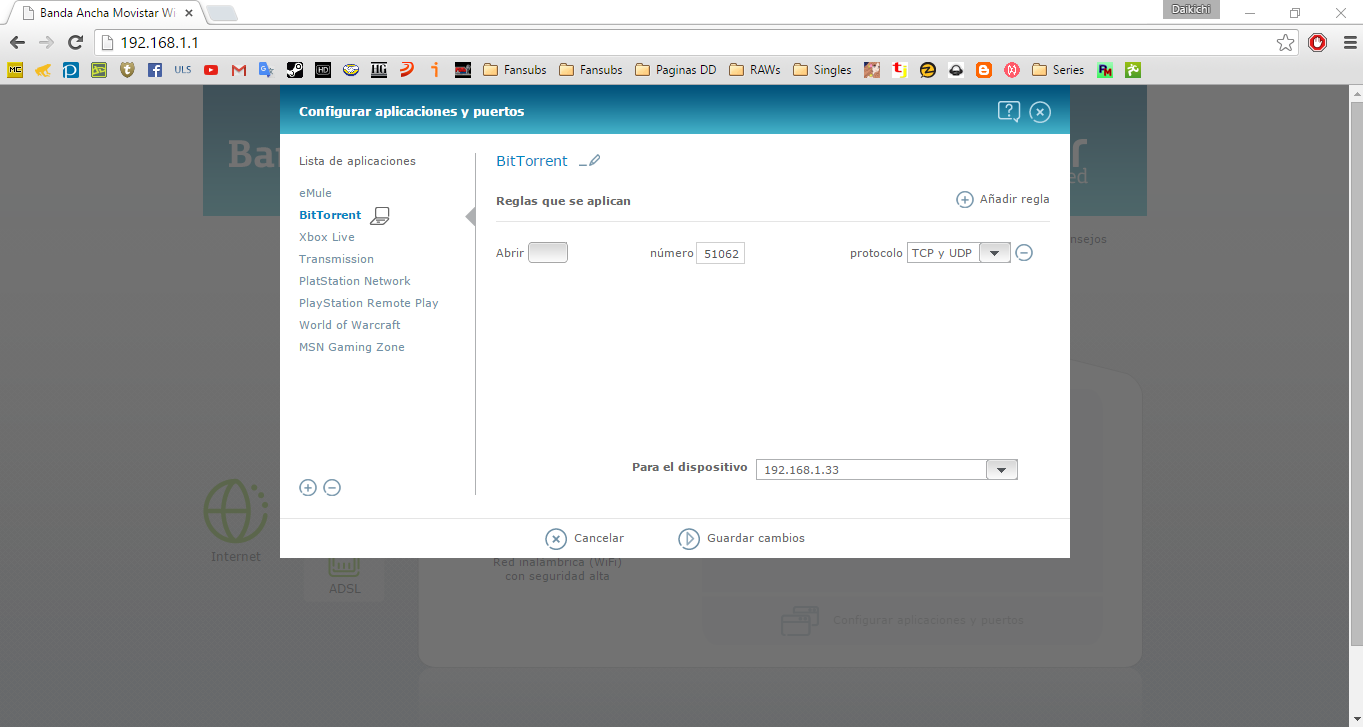1363x727 pixels.
Task: Add a new application with the plus icon
Action: pos(308,488)
